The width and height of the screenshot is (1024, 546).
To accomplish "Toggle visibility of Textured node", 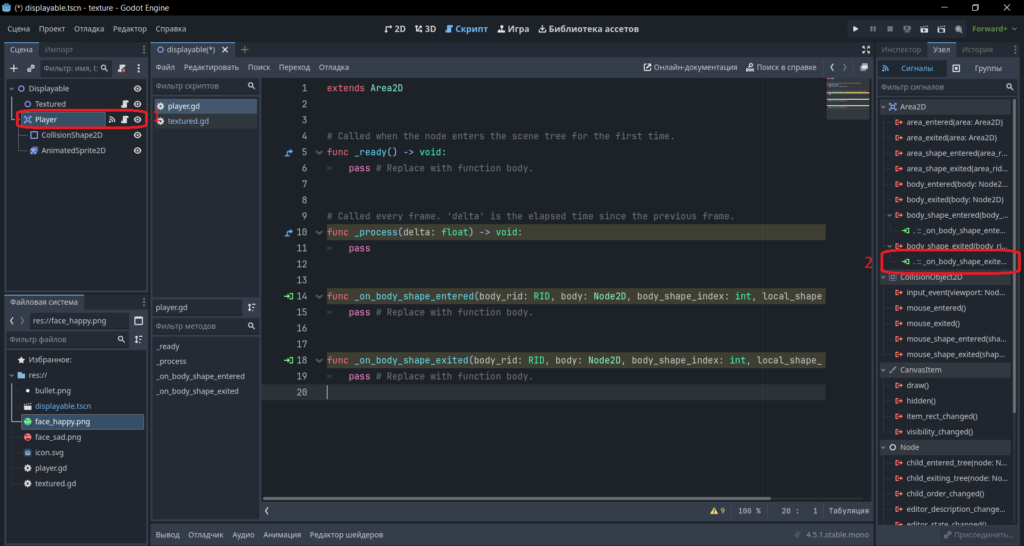I will 138,104.
